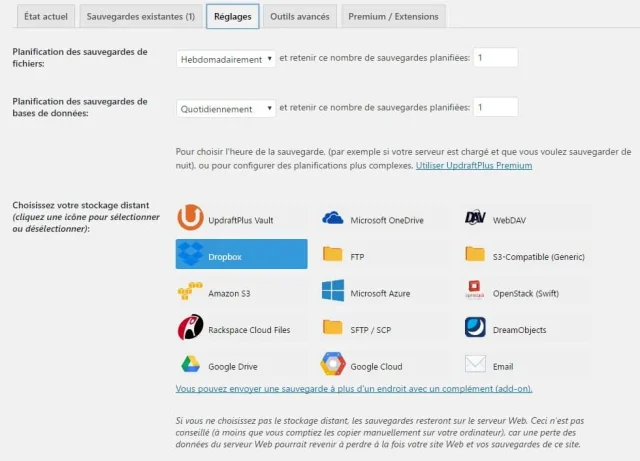
Task: Expand the Quotidiennement database schedule dropdown
Action: tap(226, 108)
